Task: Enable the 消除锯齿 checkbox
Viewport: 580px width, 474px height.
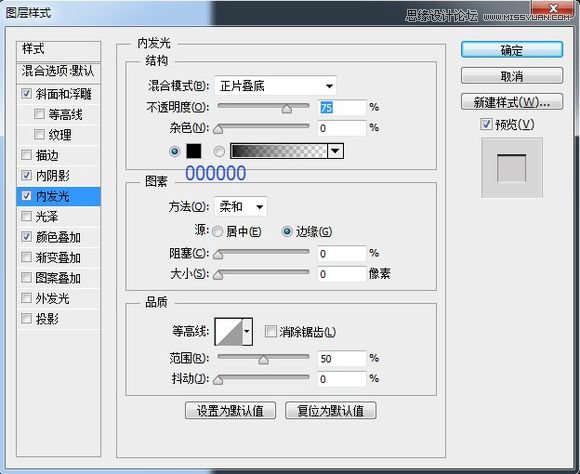Action: point(270,331)
